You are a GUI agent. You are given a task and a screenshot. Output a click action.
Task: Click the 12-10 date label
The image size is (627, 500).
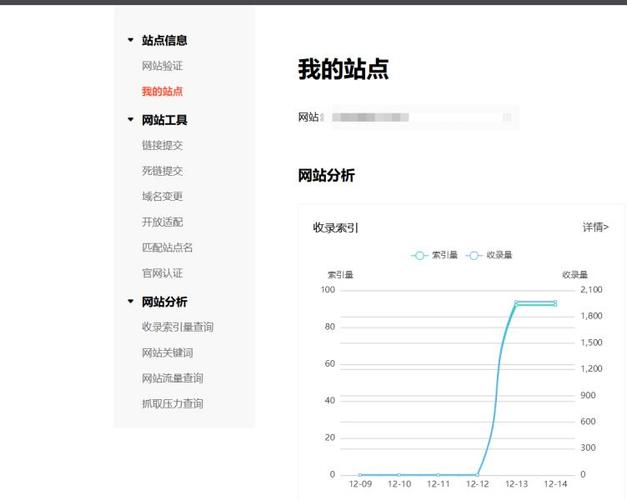point(399,484)
